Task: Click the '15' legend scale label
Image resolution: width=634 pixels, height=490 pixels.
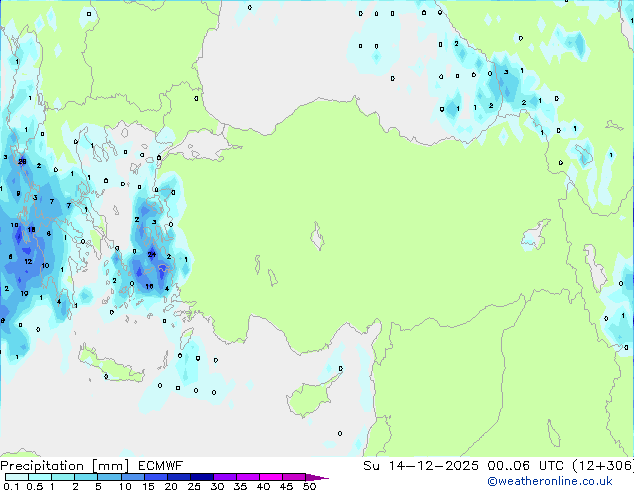Action: [148, 486]
